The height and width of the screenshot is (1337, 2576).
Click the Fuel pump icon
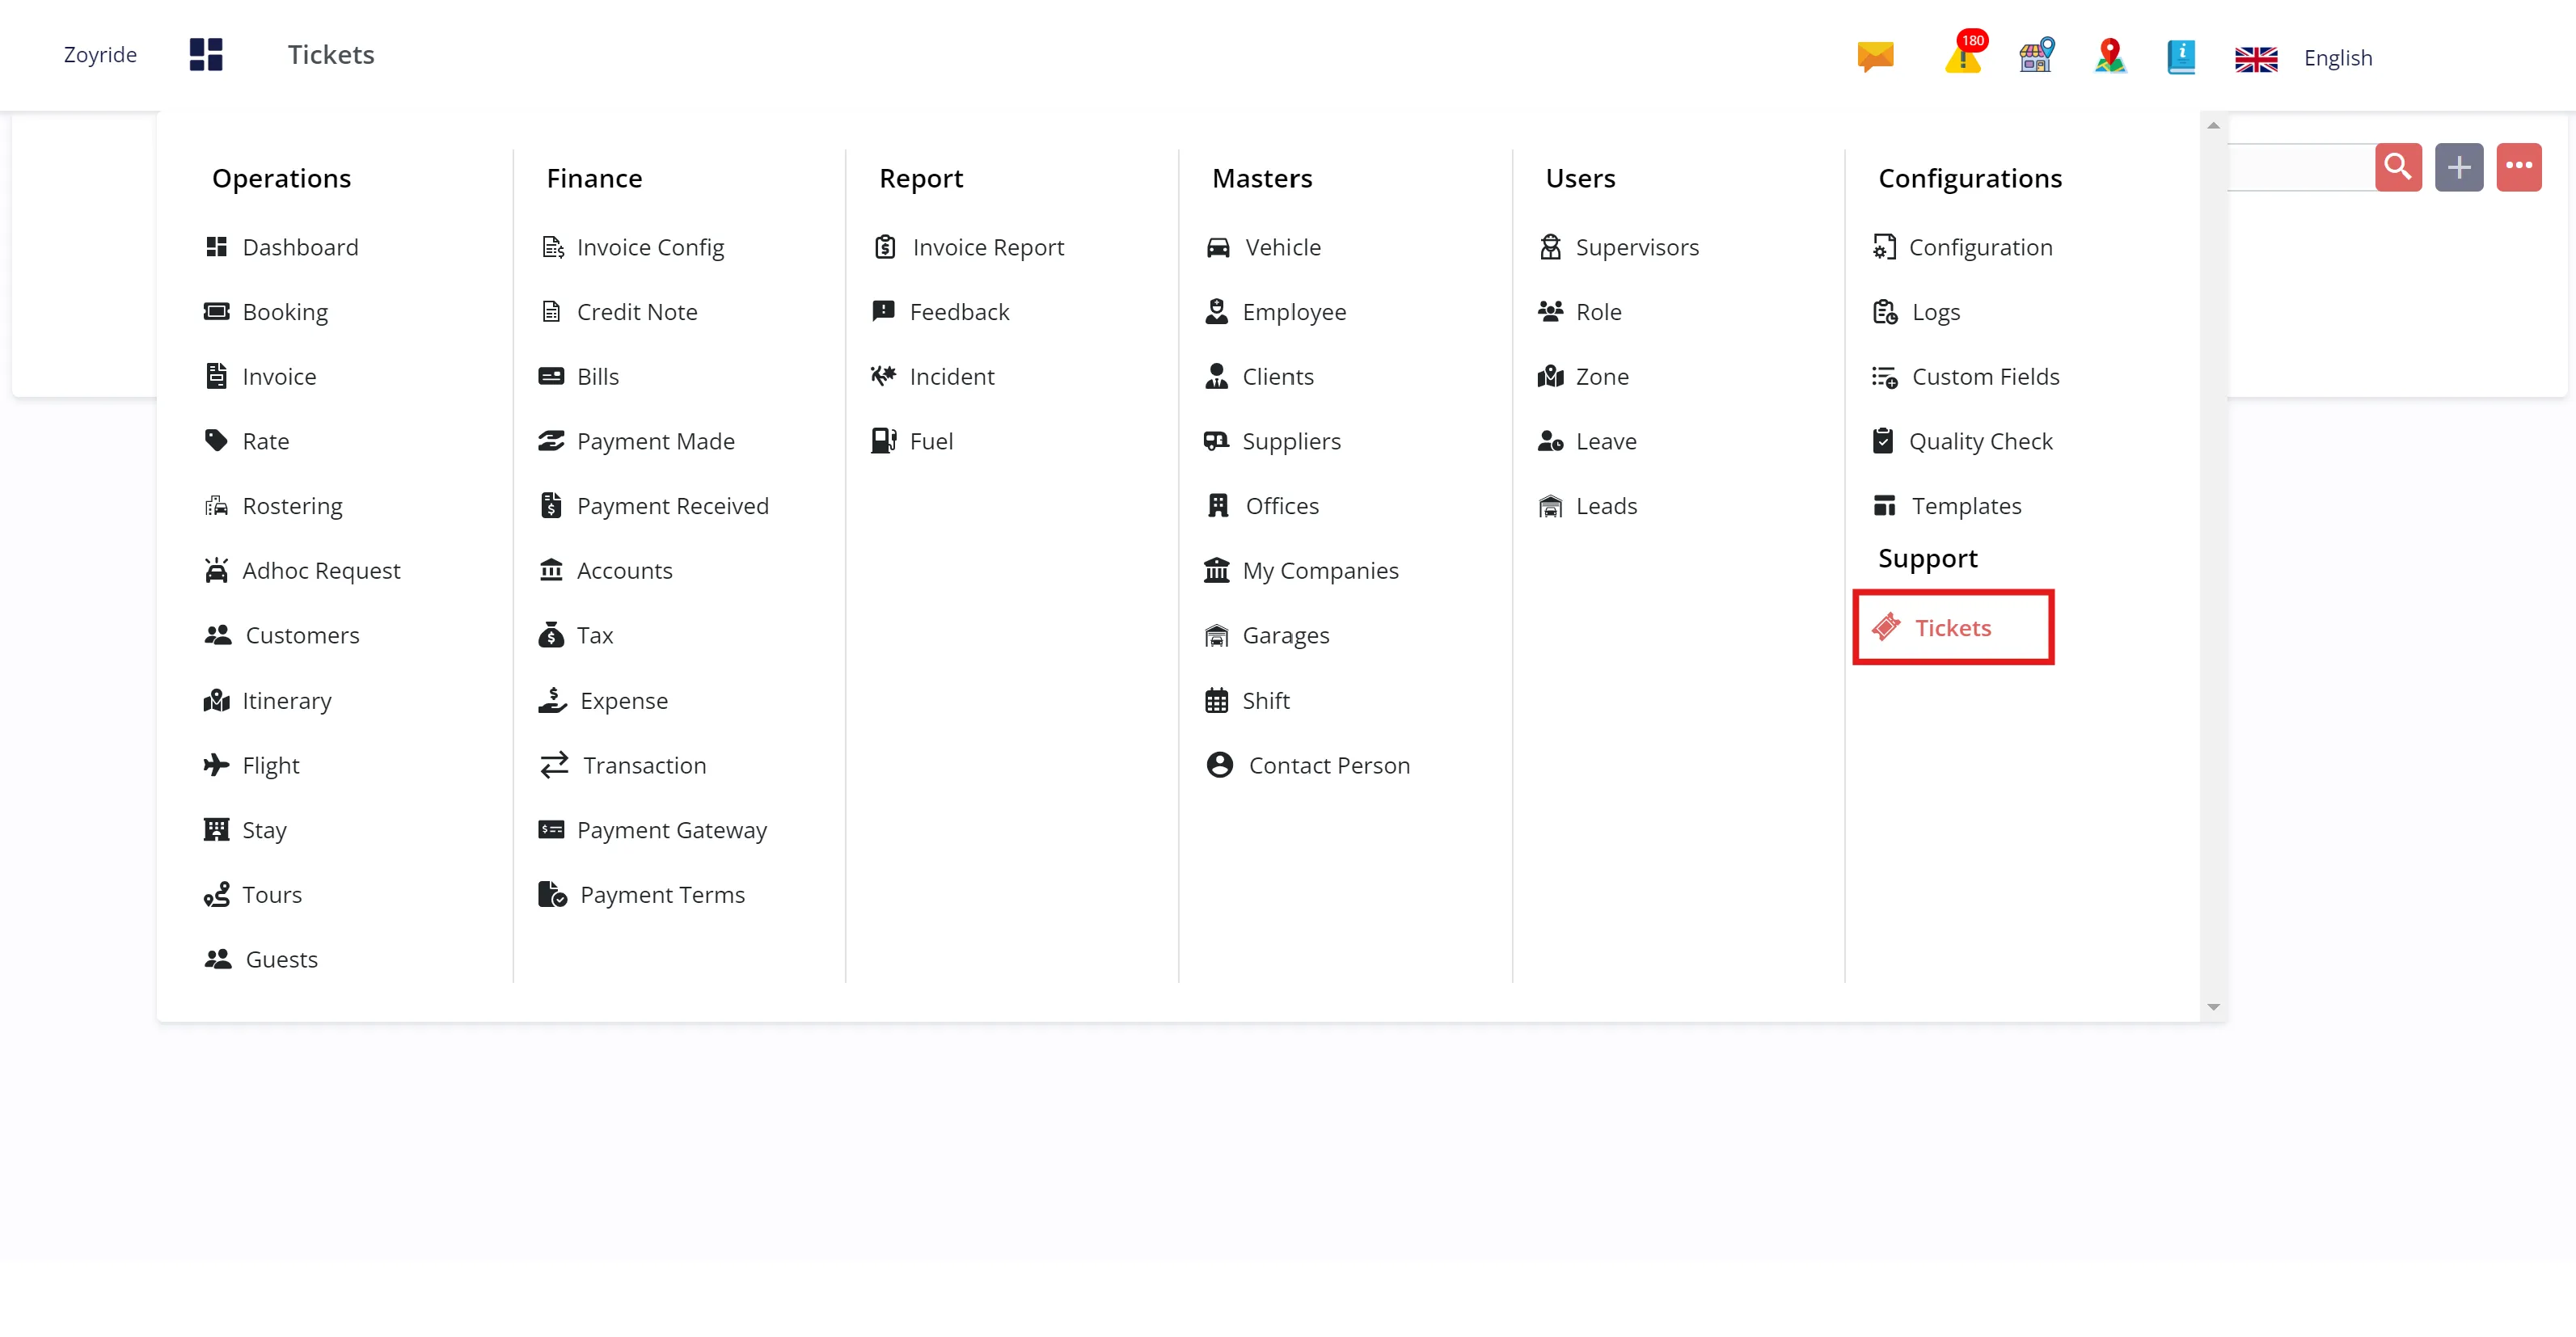[884, 440]
